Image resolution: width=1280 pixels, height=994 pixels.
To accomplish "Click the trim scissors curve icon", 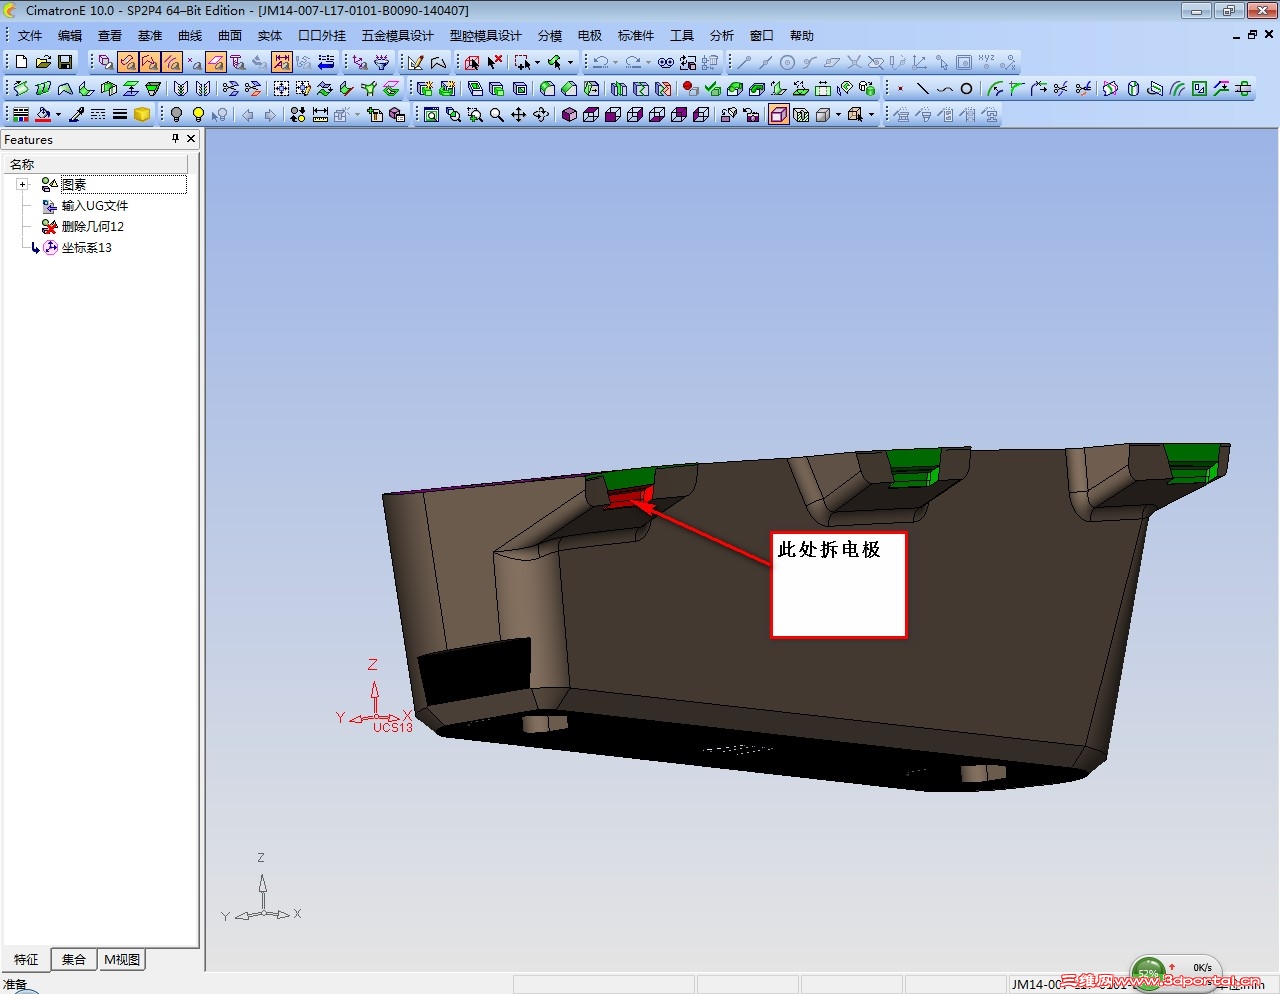I will pos(1061,89).
